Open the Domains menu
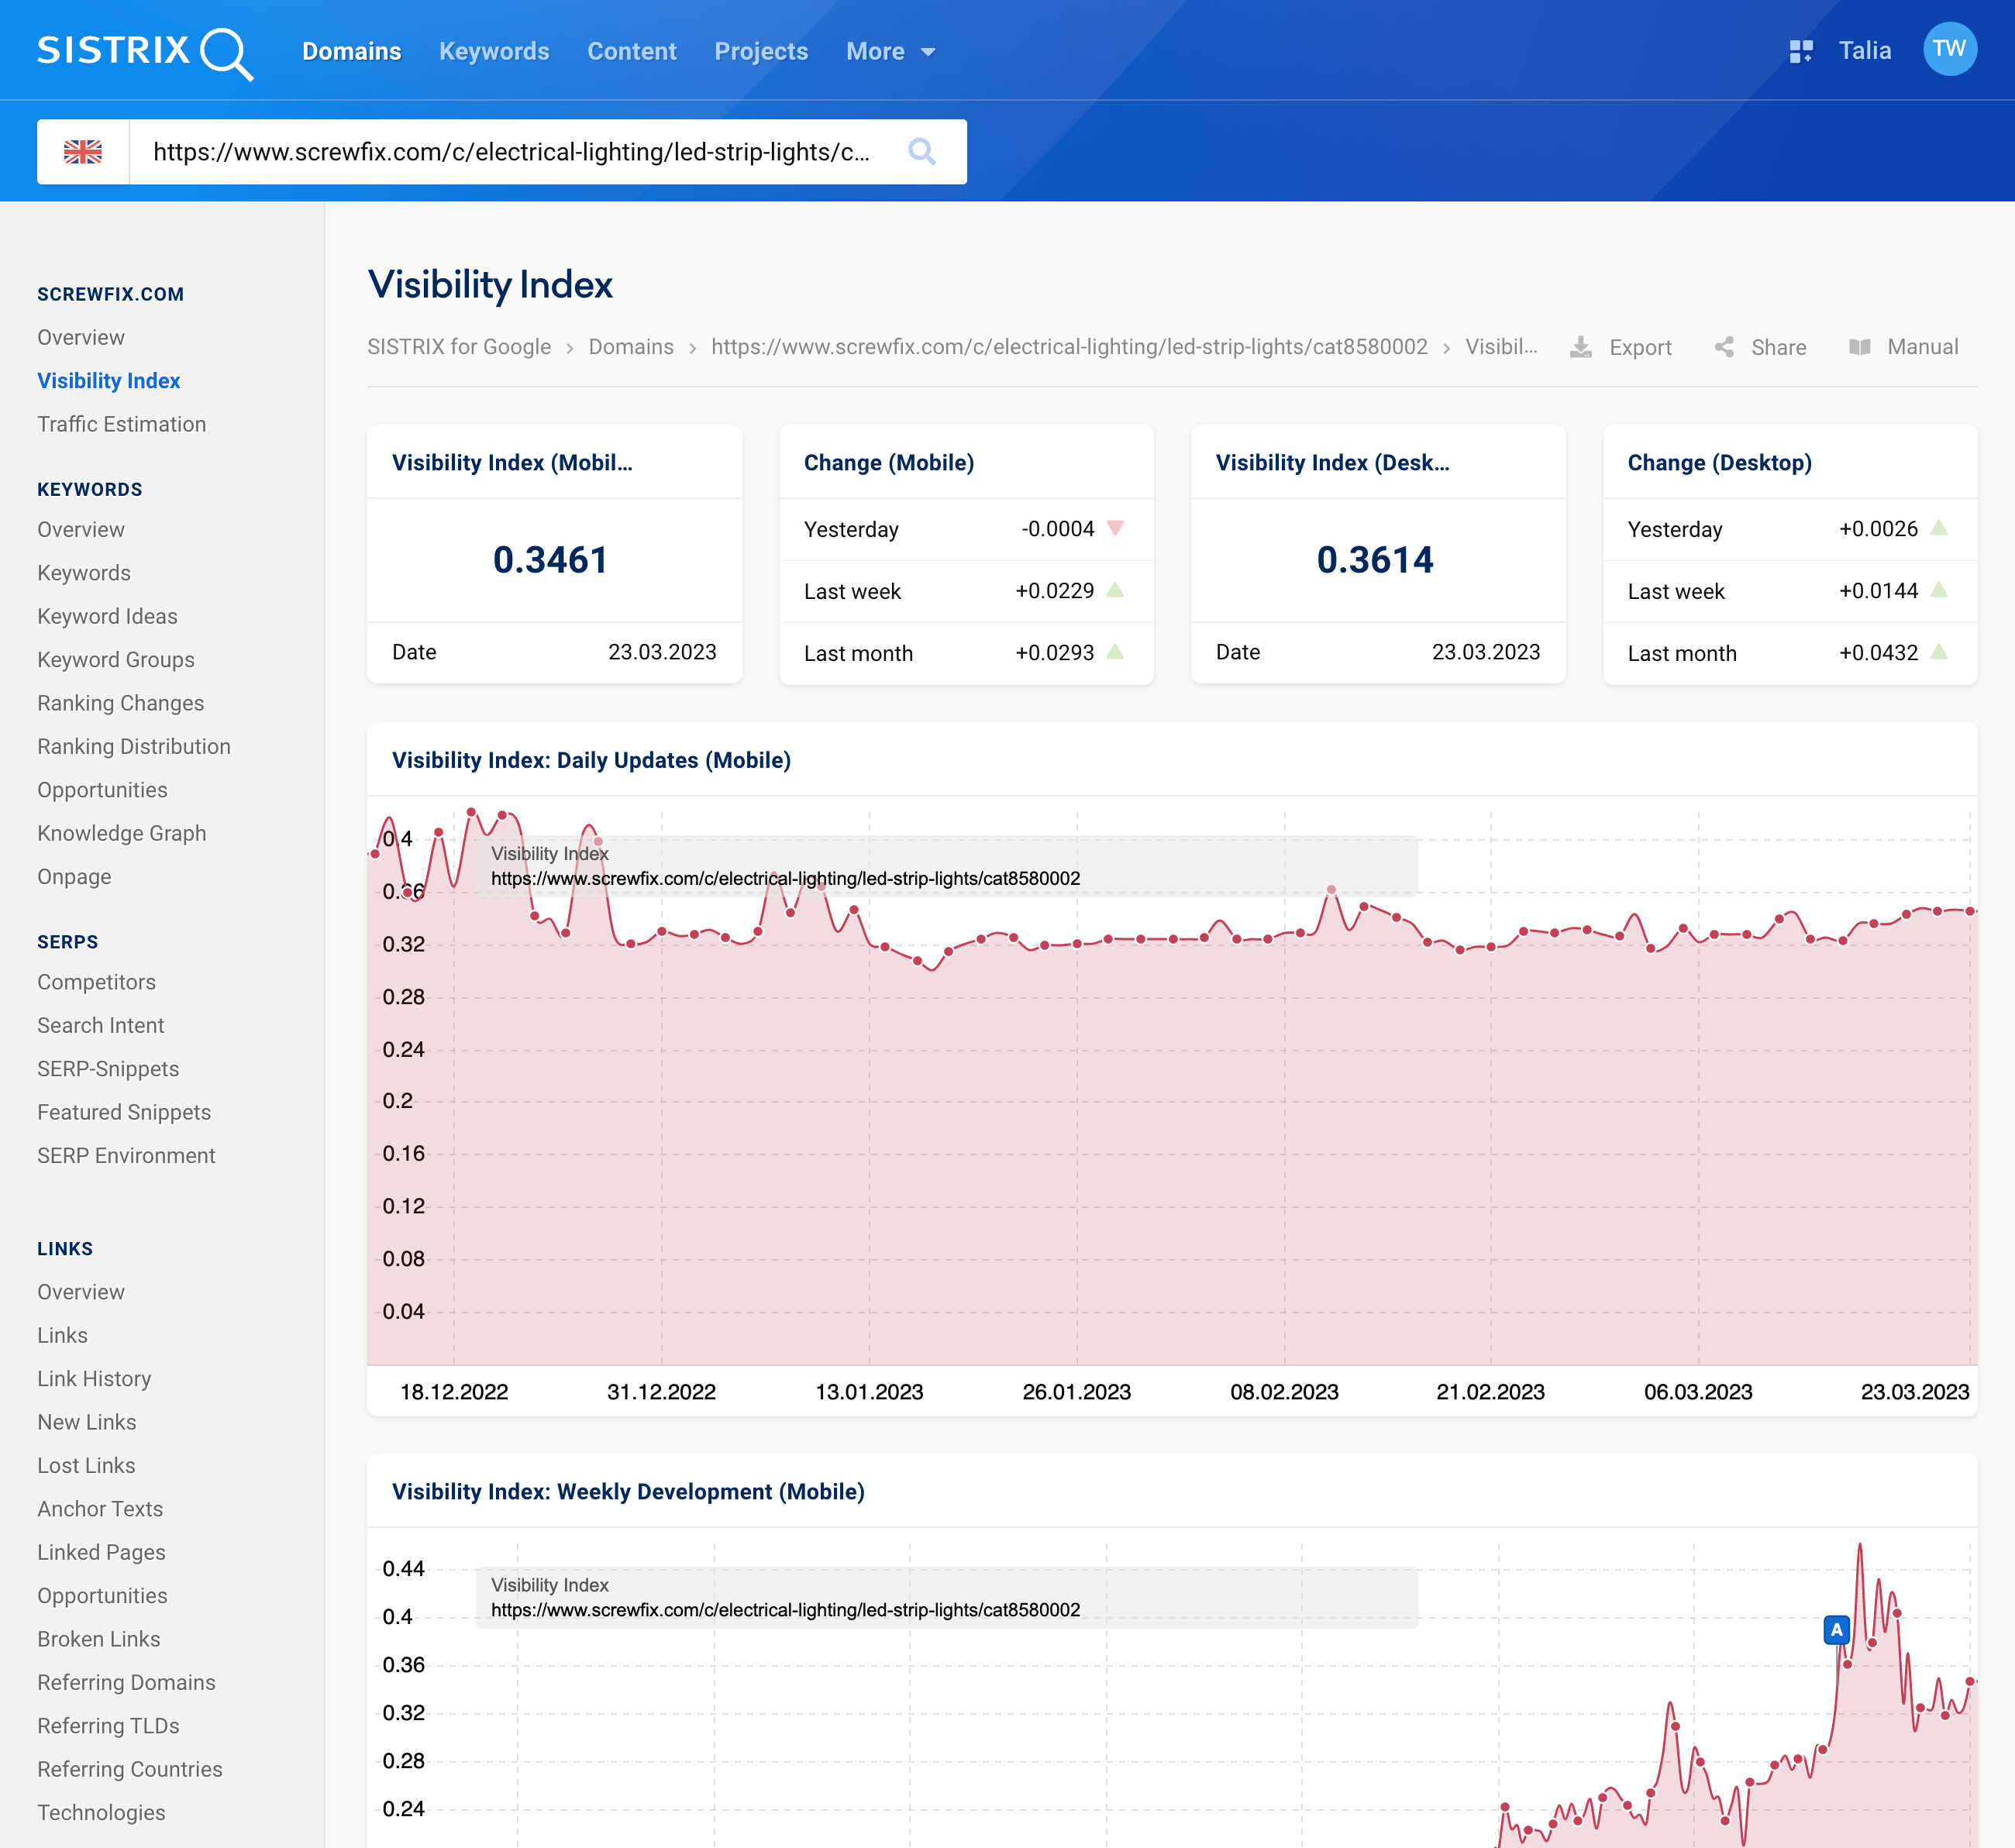This screenshot has width=2015, height=1848. point(351,51)
